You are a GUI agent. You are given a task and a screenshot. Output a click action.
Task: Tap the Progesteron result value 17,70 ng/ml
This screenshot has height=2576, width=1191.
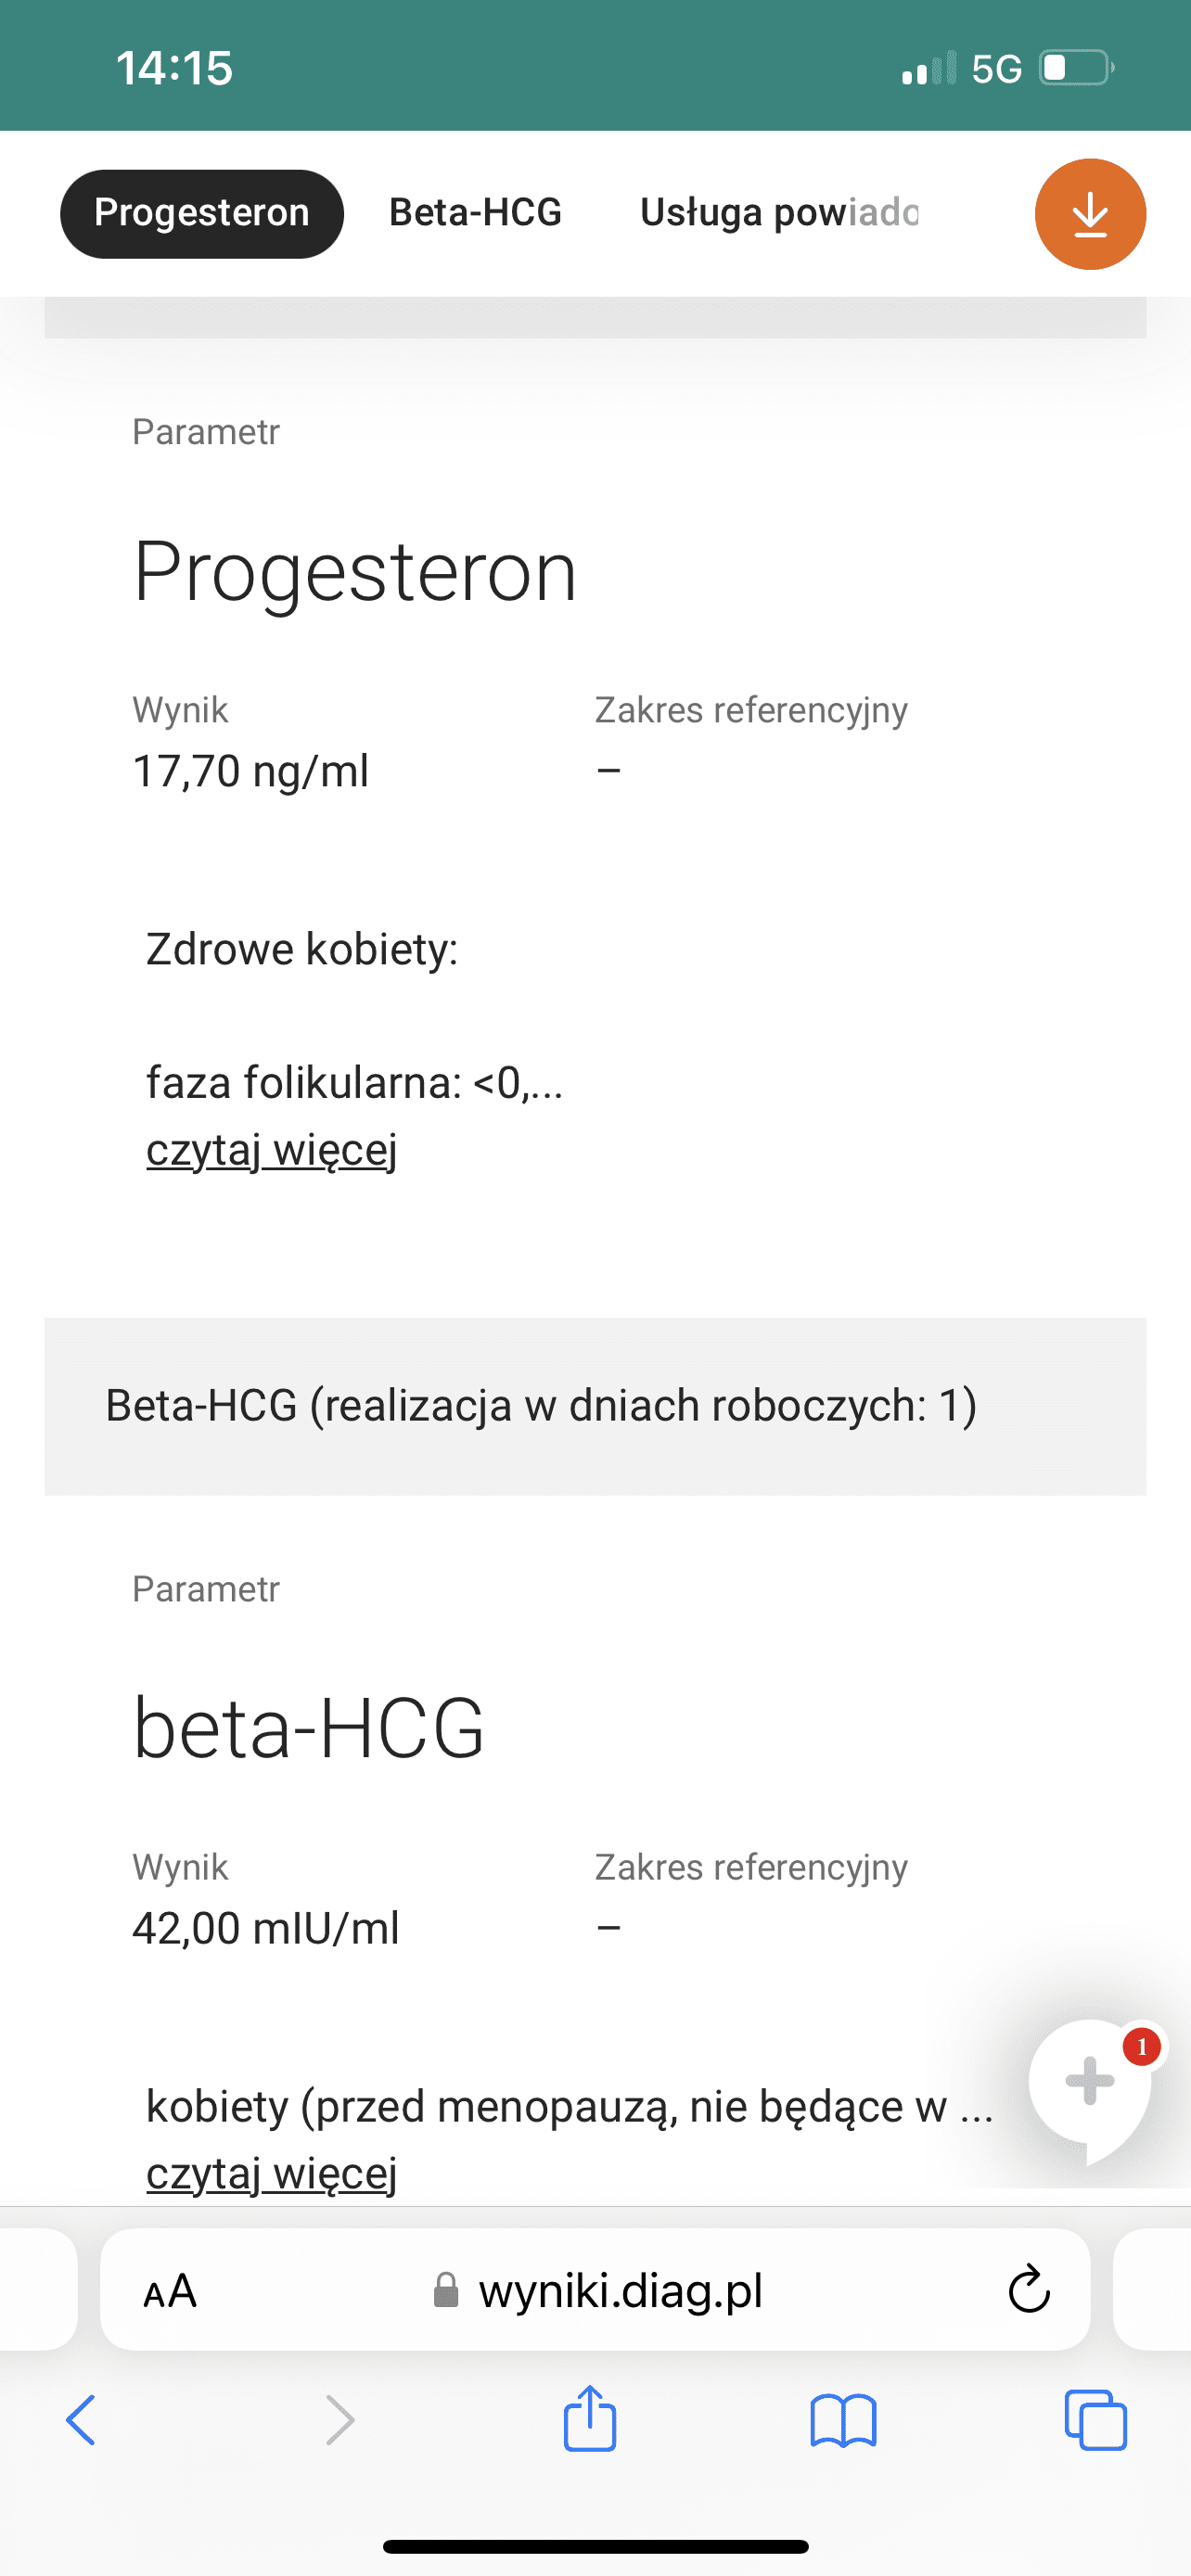[251, 771]
